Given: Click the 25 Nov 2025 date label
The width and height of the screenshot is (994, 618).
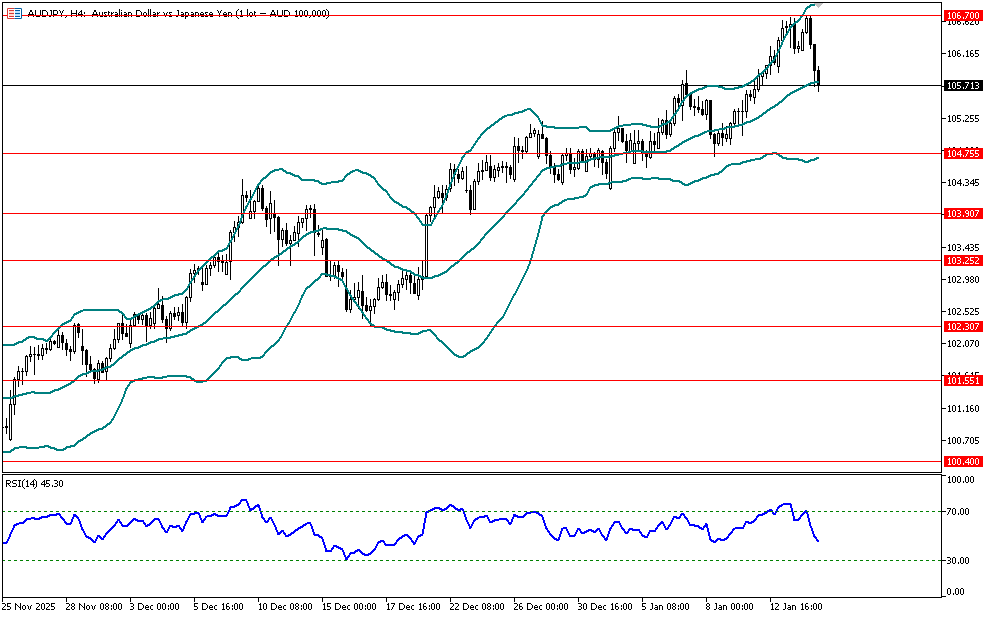Looking at the screenshot, I should point(28,606).
